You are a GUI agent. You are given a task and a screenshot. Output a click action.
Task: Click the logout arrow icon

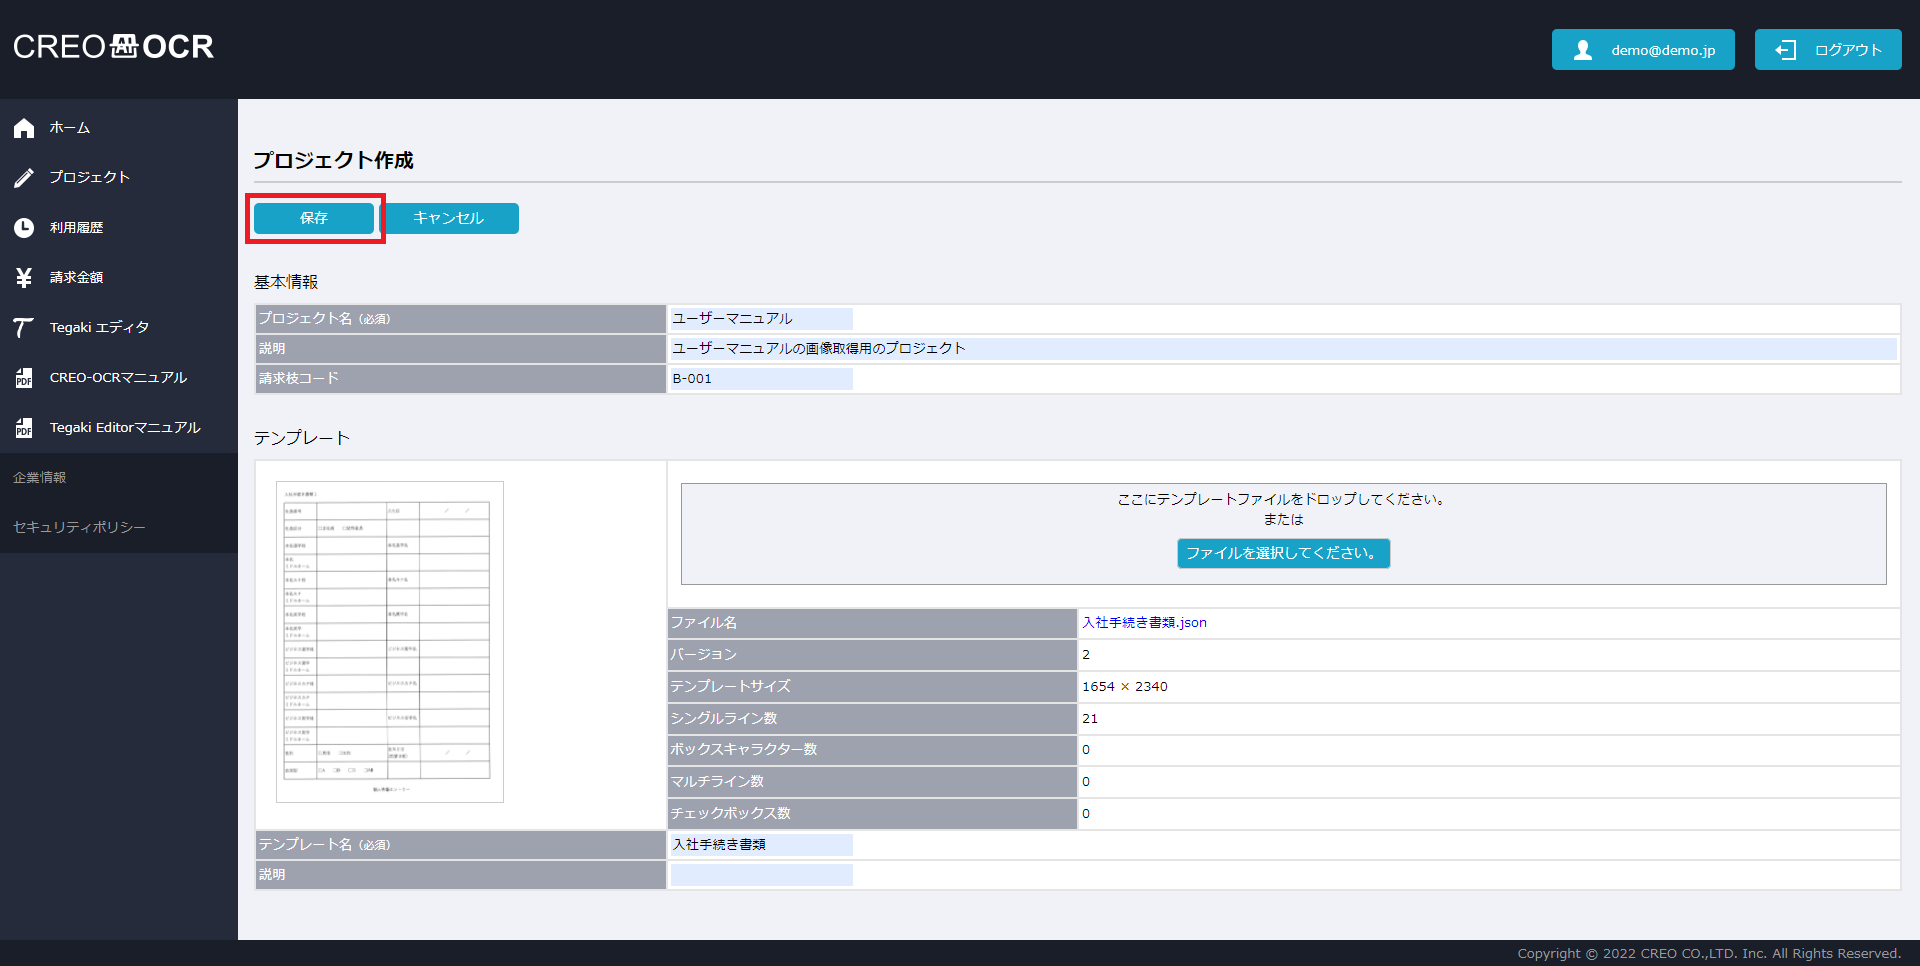pos(1785,50)
